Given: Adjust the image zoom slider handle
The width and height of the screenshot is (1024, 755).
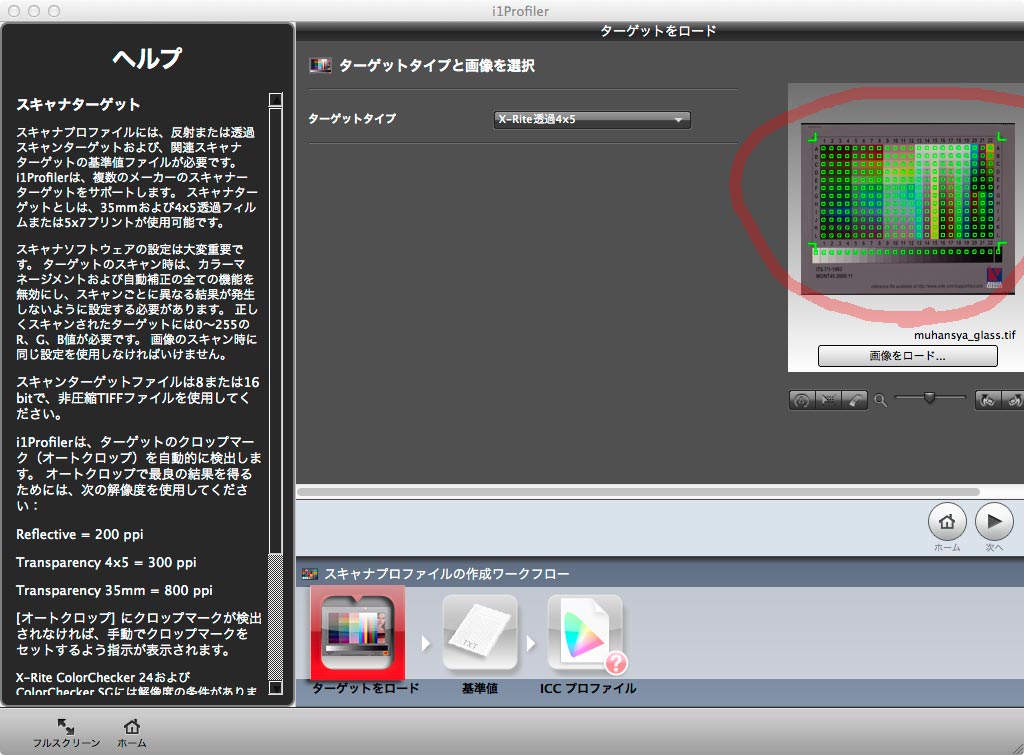Looking at the screenshot, I should pyautogui.click(x=929, y=397).
